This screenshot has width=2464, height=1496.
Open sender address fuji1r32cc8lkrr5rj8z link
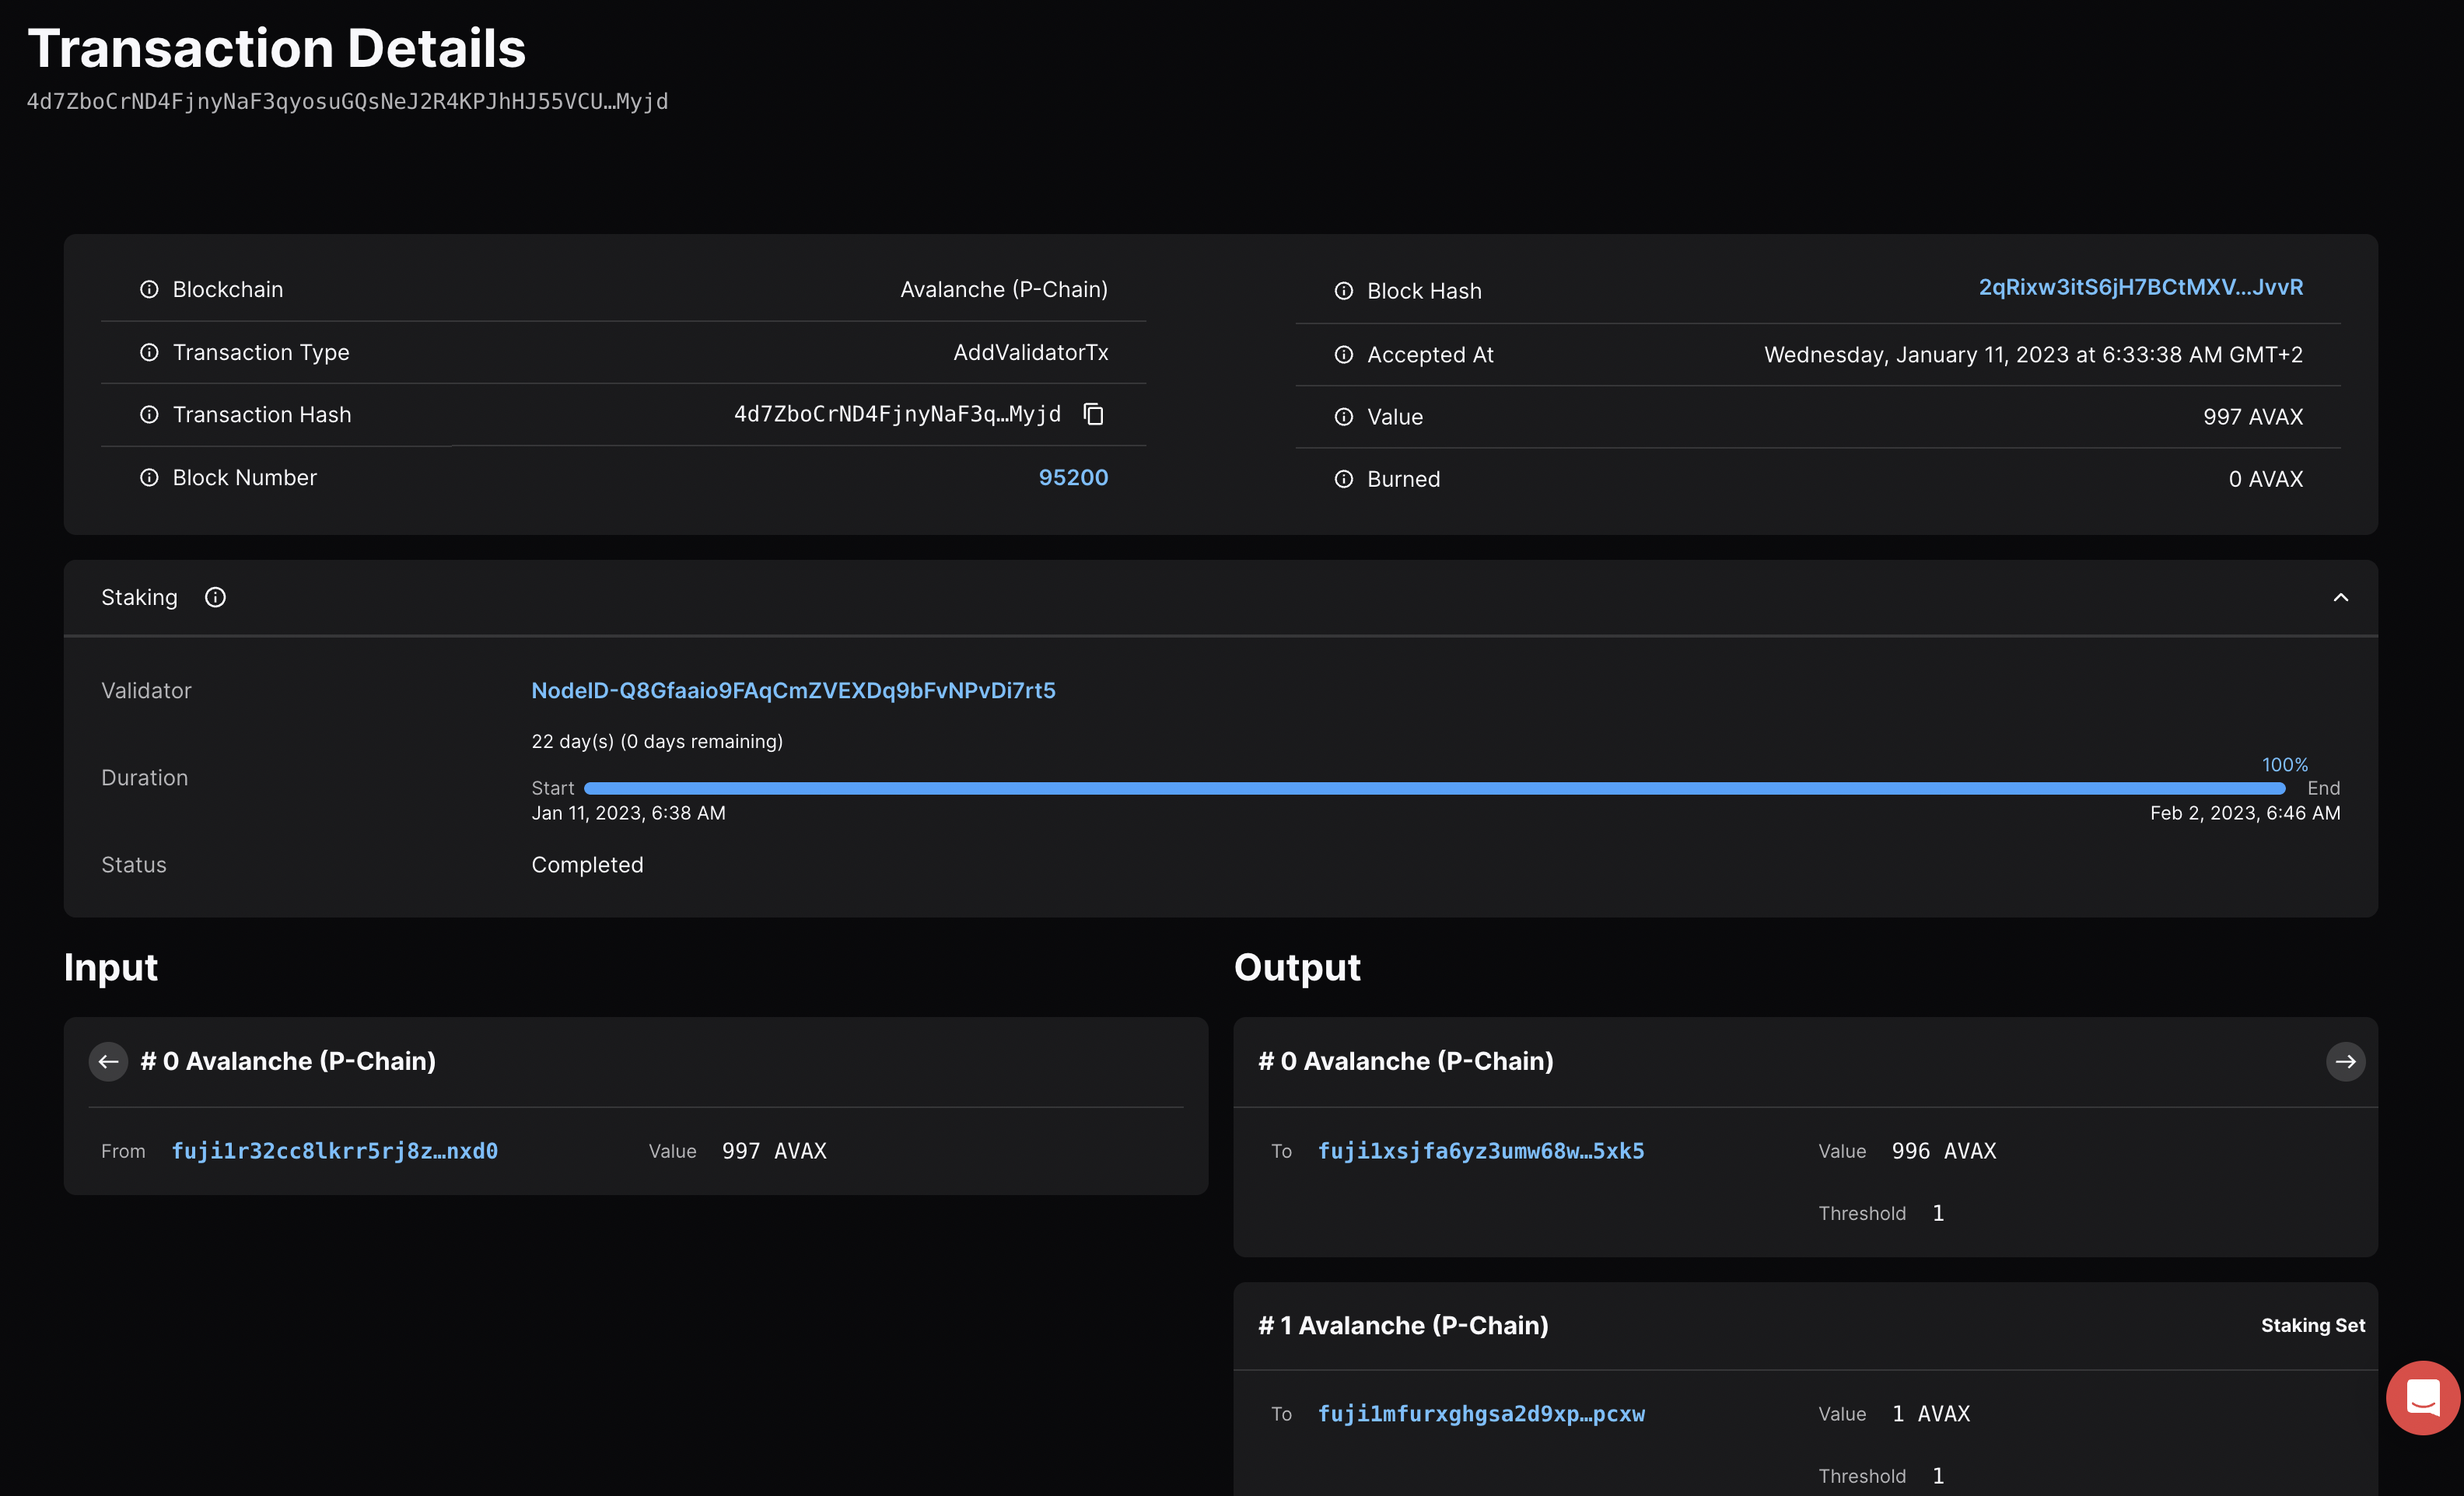point(334,1151)
